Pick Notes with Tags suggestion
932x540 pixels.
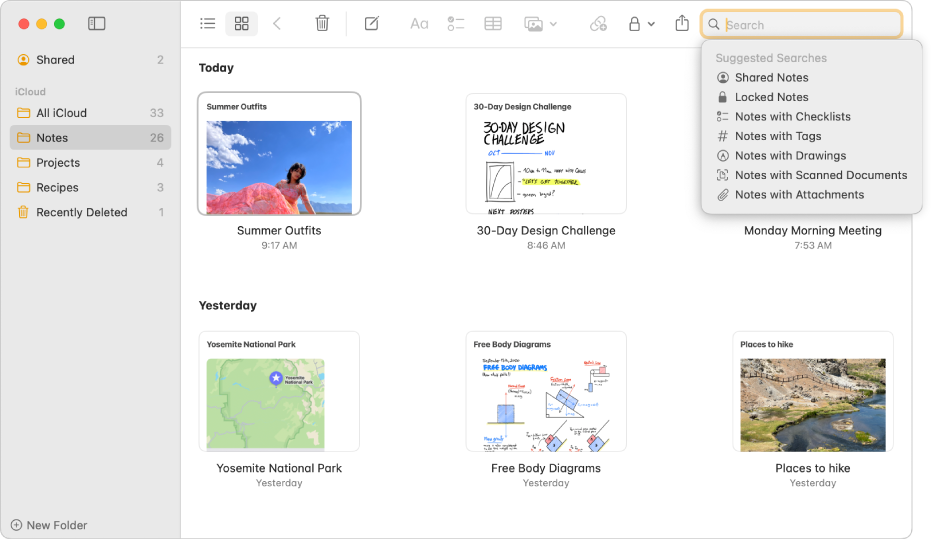tap(777, 136)
